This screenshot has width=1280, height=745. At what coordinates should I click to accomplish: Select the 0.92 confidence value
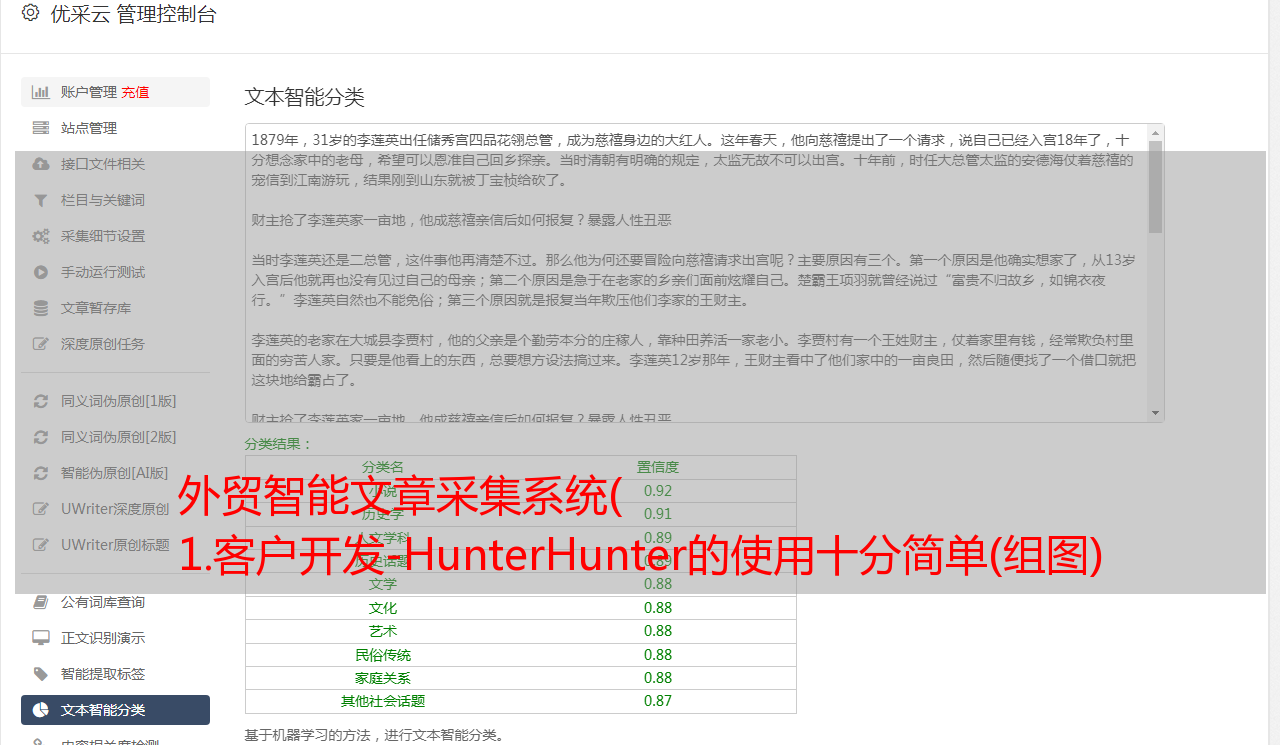[x=658, y=491]
